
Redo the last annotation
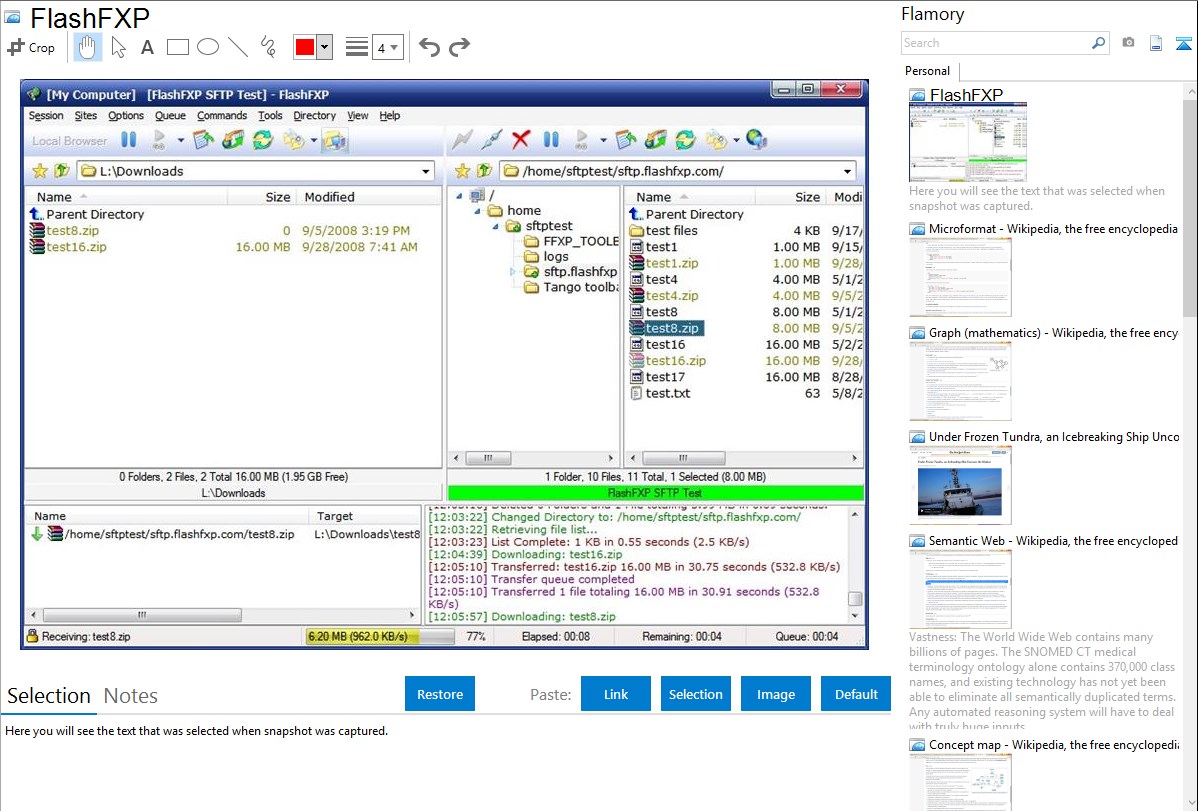coord(459,47)
